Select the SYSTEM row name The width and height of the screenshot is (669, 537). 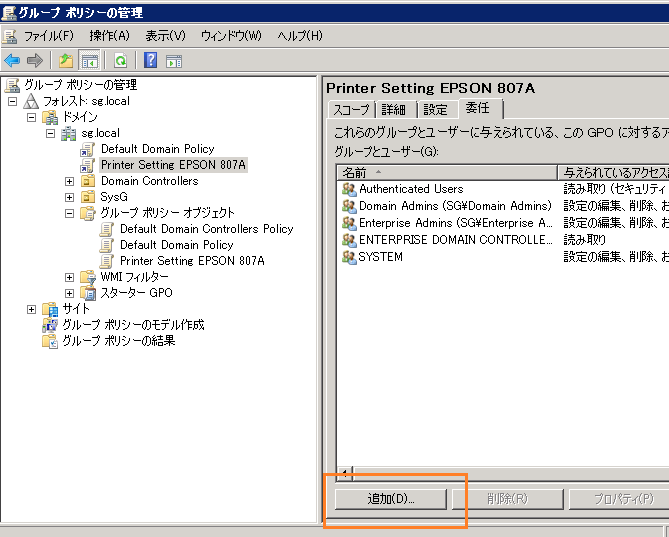(x=381, y=257)
